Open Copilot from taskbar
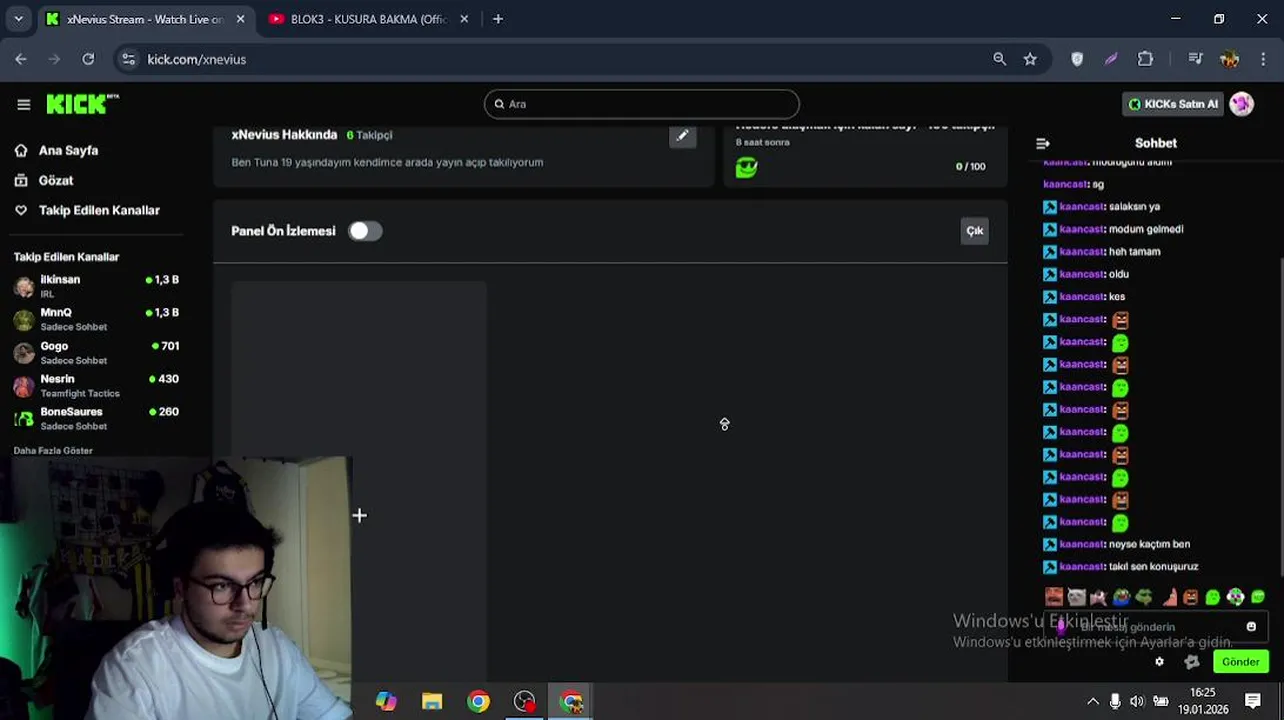The height and width of the screenshot is (720, 1284). click(x=386, y=701)
